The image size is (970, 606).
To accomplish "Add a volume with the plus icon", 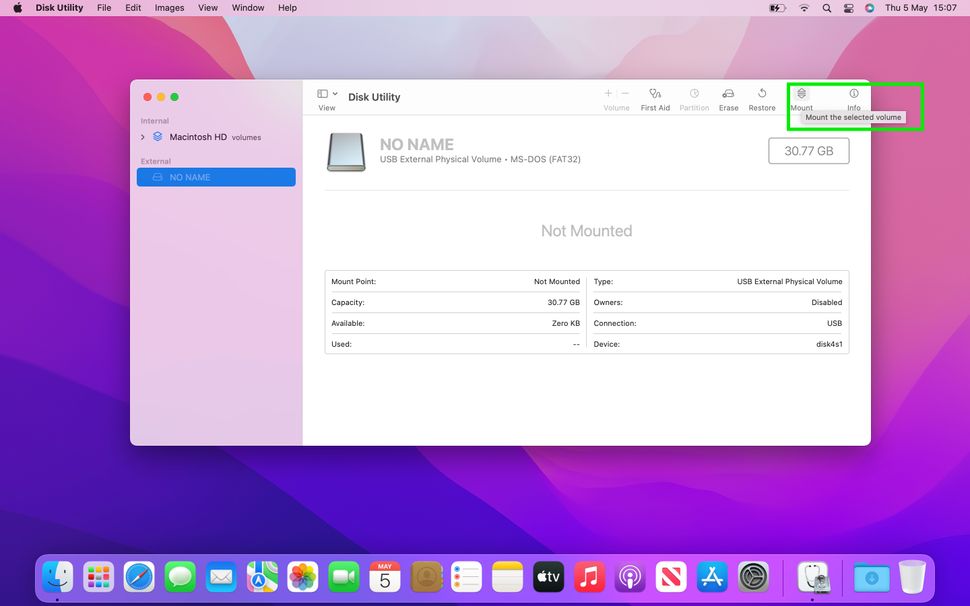I will [x=608, y=93].
